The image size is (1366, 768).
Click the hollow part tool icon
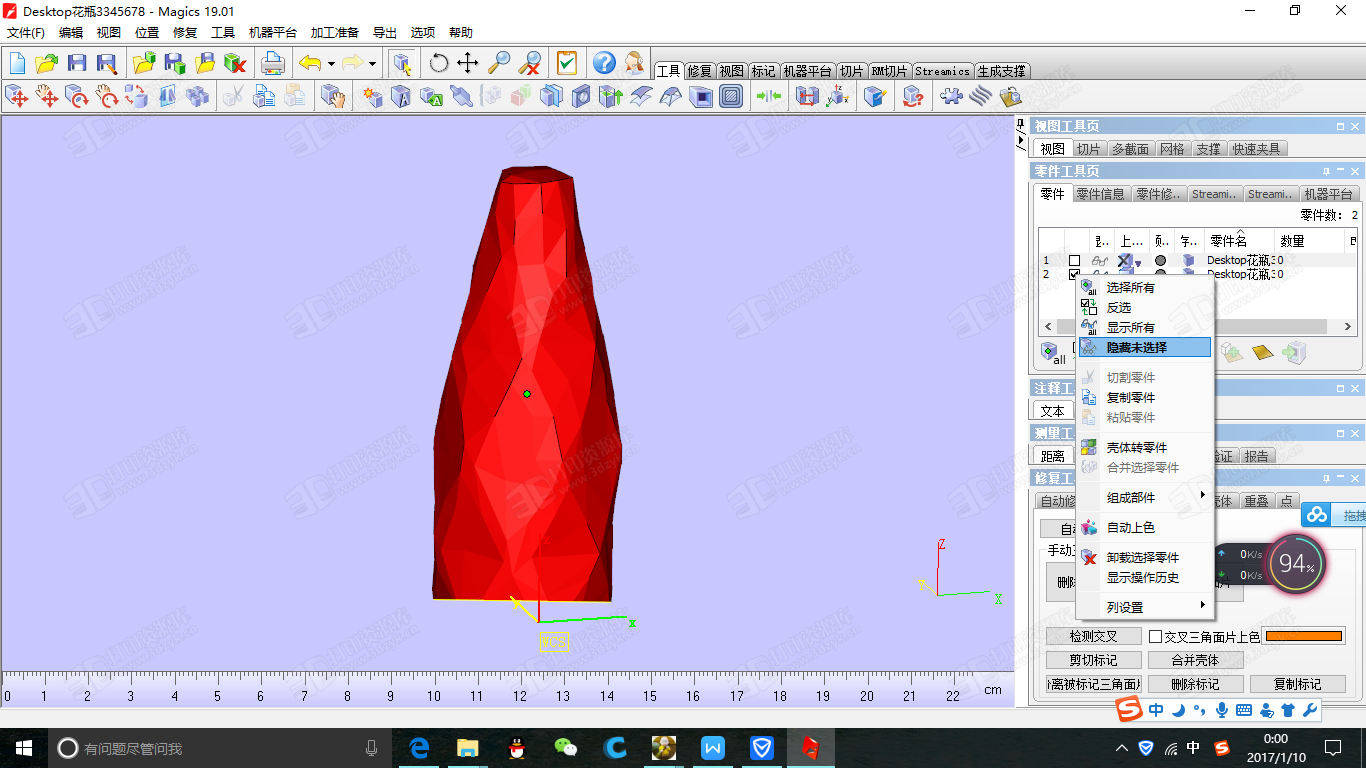click(x=701, y=96)
